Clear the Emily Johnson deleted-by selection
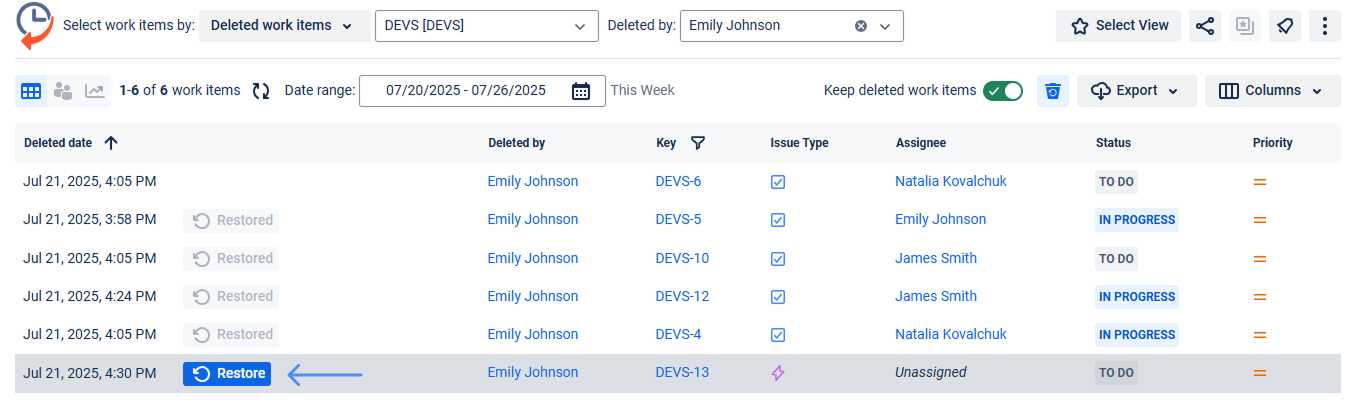Image resolution: width=1351 pixels, height=407 pixels. 861,26
